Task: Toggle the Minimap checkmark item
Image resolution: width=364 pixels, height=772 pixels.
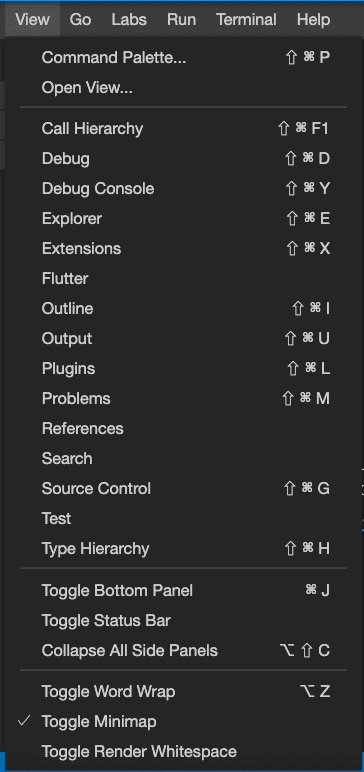Action: click(183, 722)
